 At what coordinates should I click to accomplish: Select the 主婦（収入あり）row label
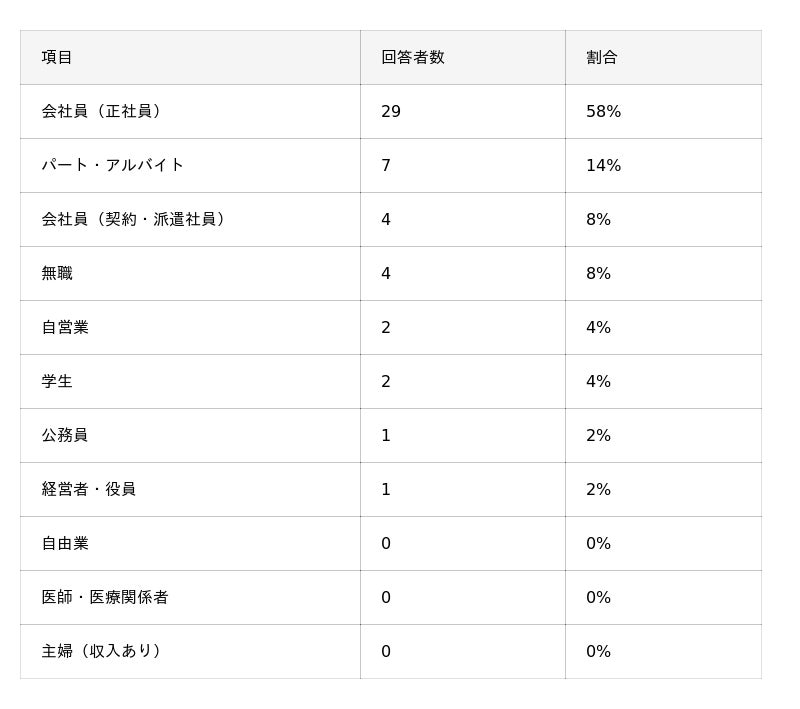(101, 651)
